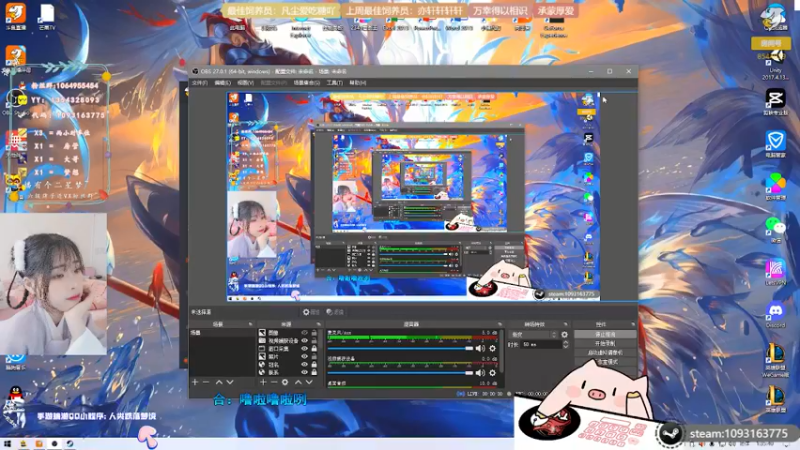The width and height of the screenshot is (800, 450).
Task: Remove the selected scene with the minus icon in the Scenes panel
Action: pos(206,382)
